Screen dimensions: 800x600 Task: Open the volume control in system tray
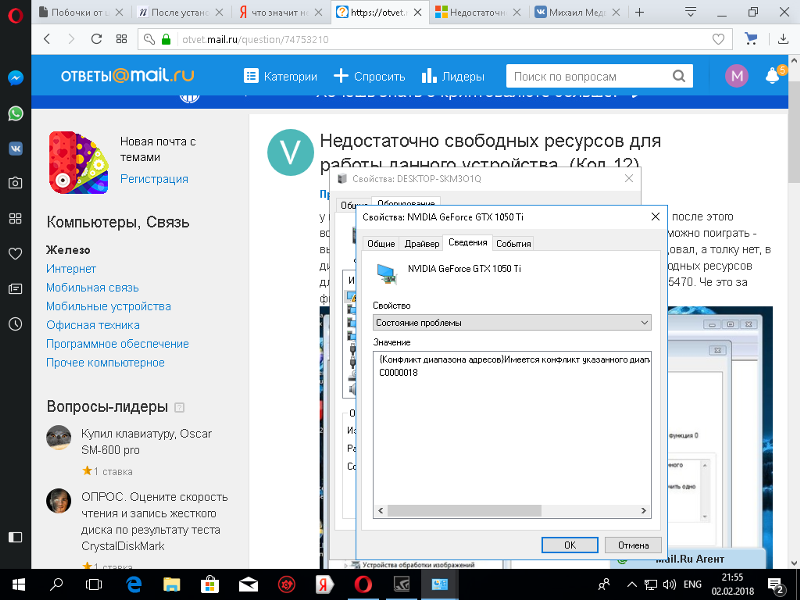pyautogui.click(x=668, y=585)
